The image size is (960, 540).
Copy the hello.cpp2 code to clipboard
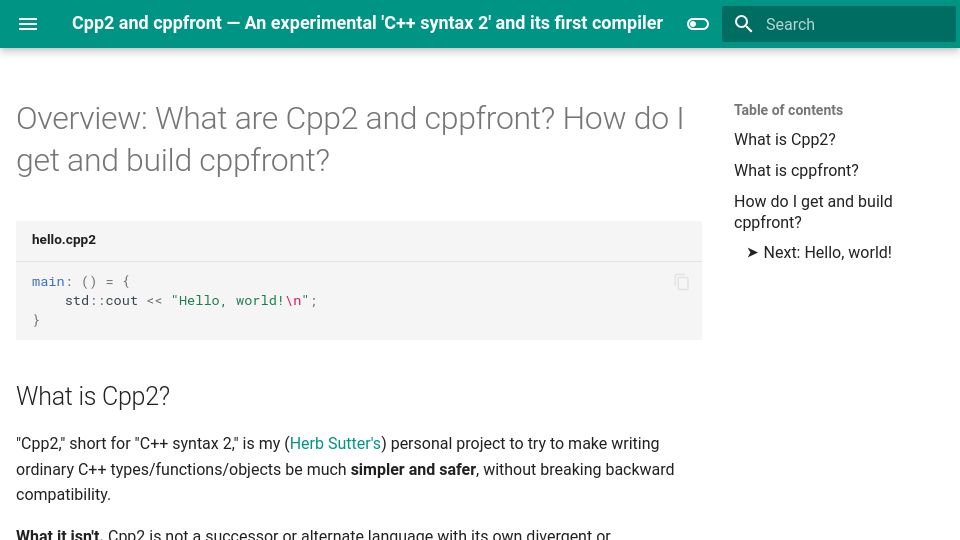coord(681,282)
